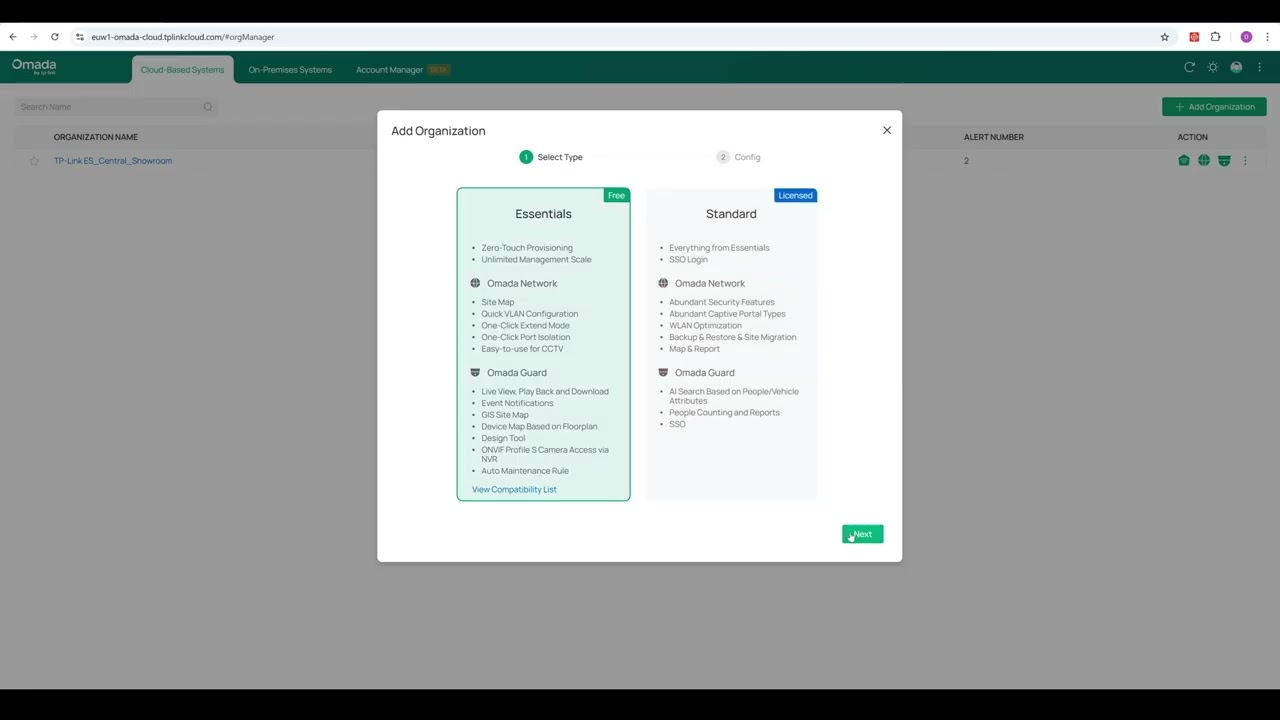Image resolution: width=1280 pixels, height=720 pixels.
Task: Reload the page in browser
Action: (55, 37)
